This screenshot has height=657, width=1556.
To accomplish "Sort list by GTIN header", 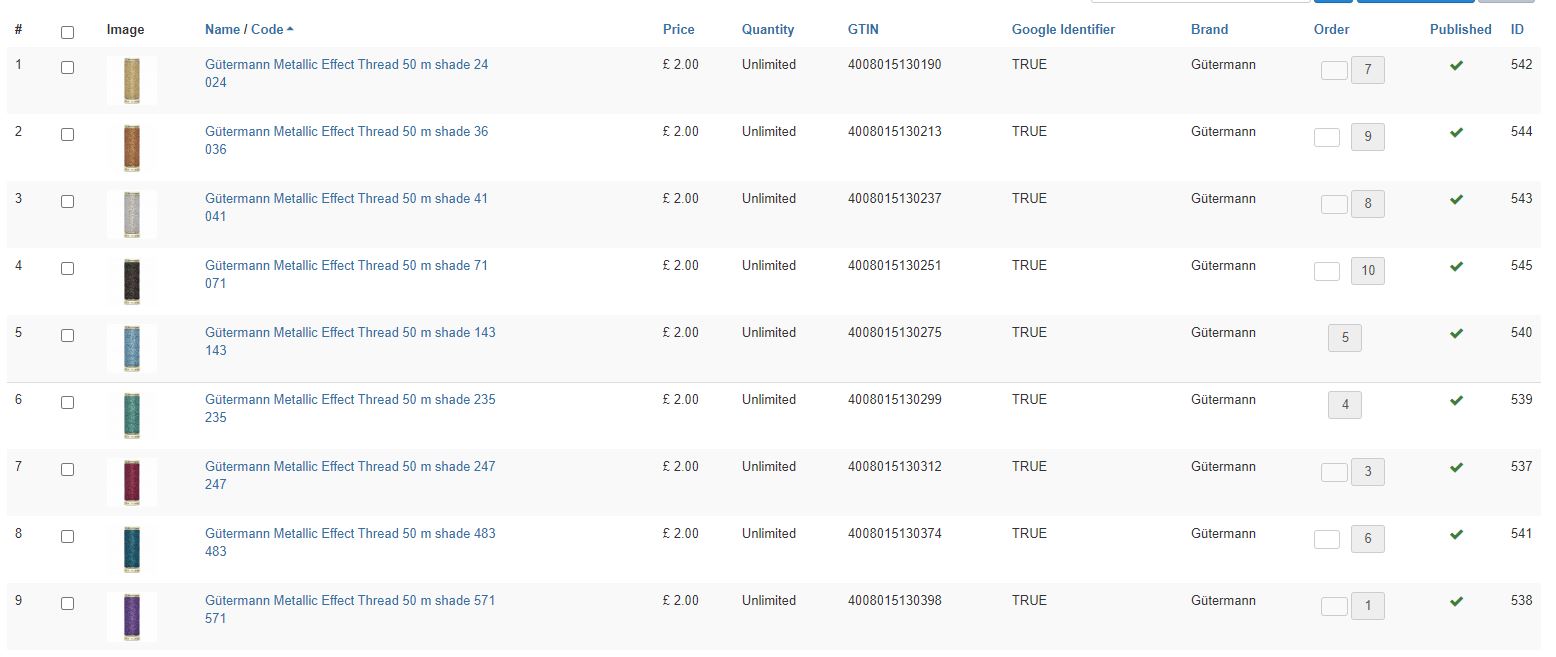I will [x=863, y=29].
